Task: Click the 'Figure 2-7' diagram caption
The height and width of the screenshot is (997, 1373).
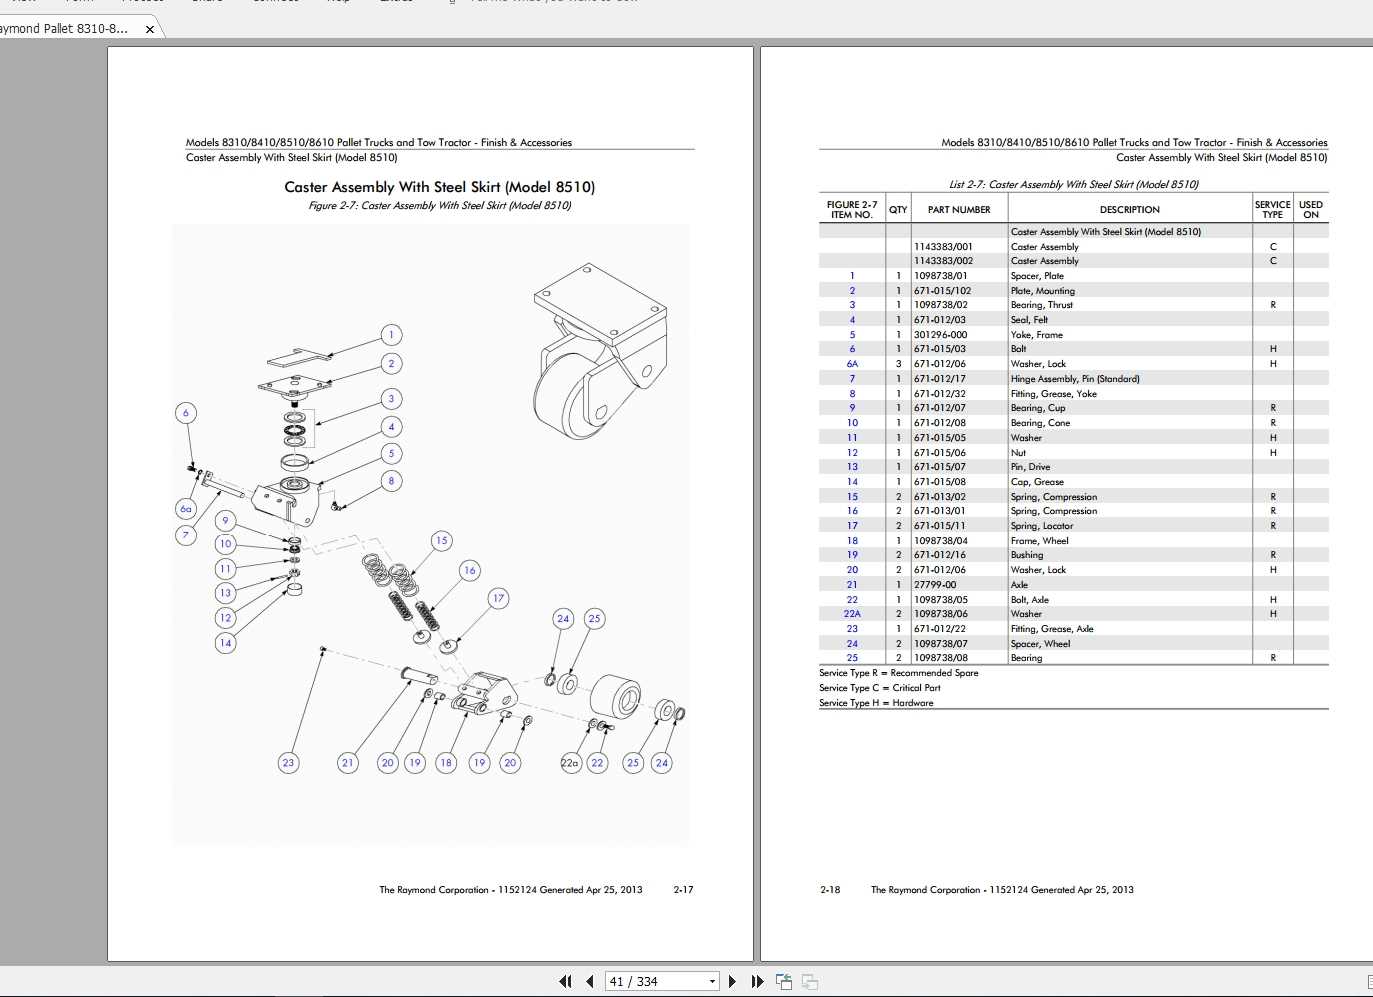Action: 440,205
